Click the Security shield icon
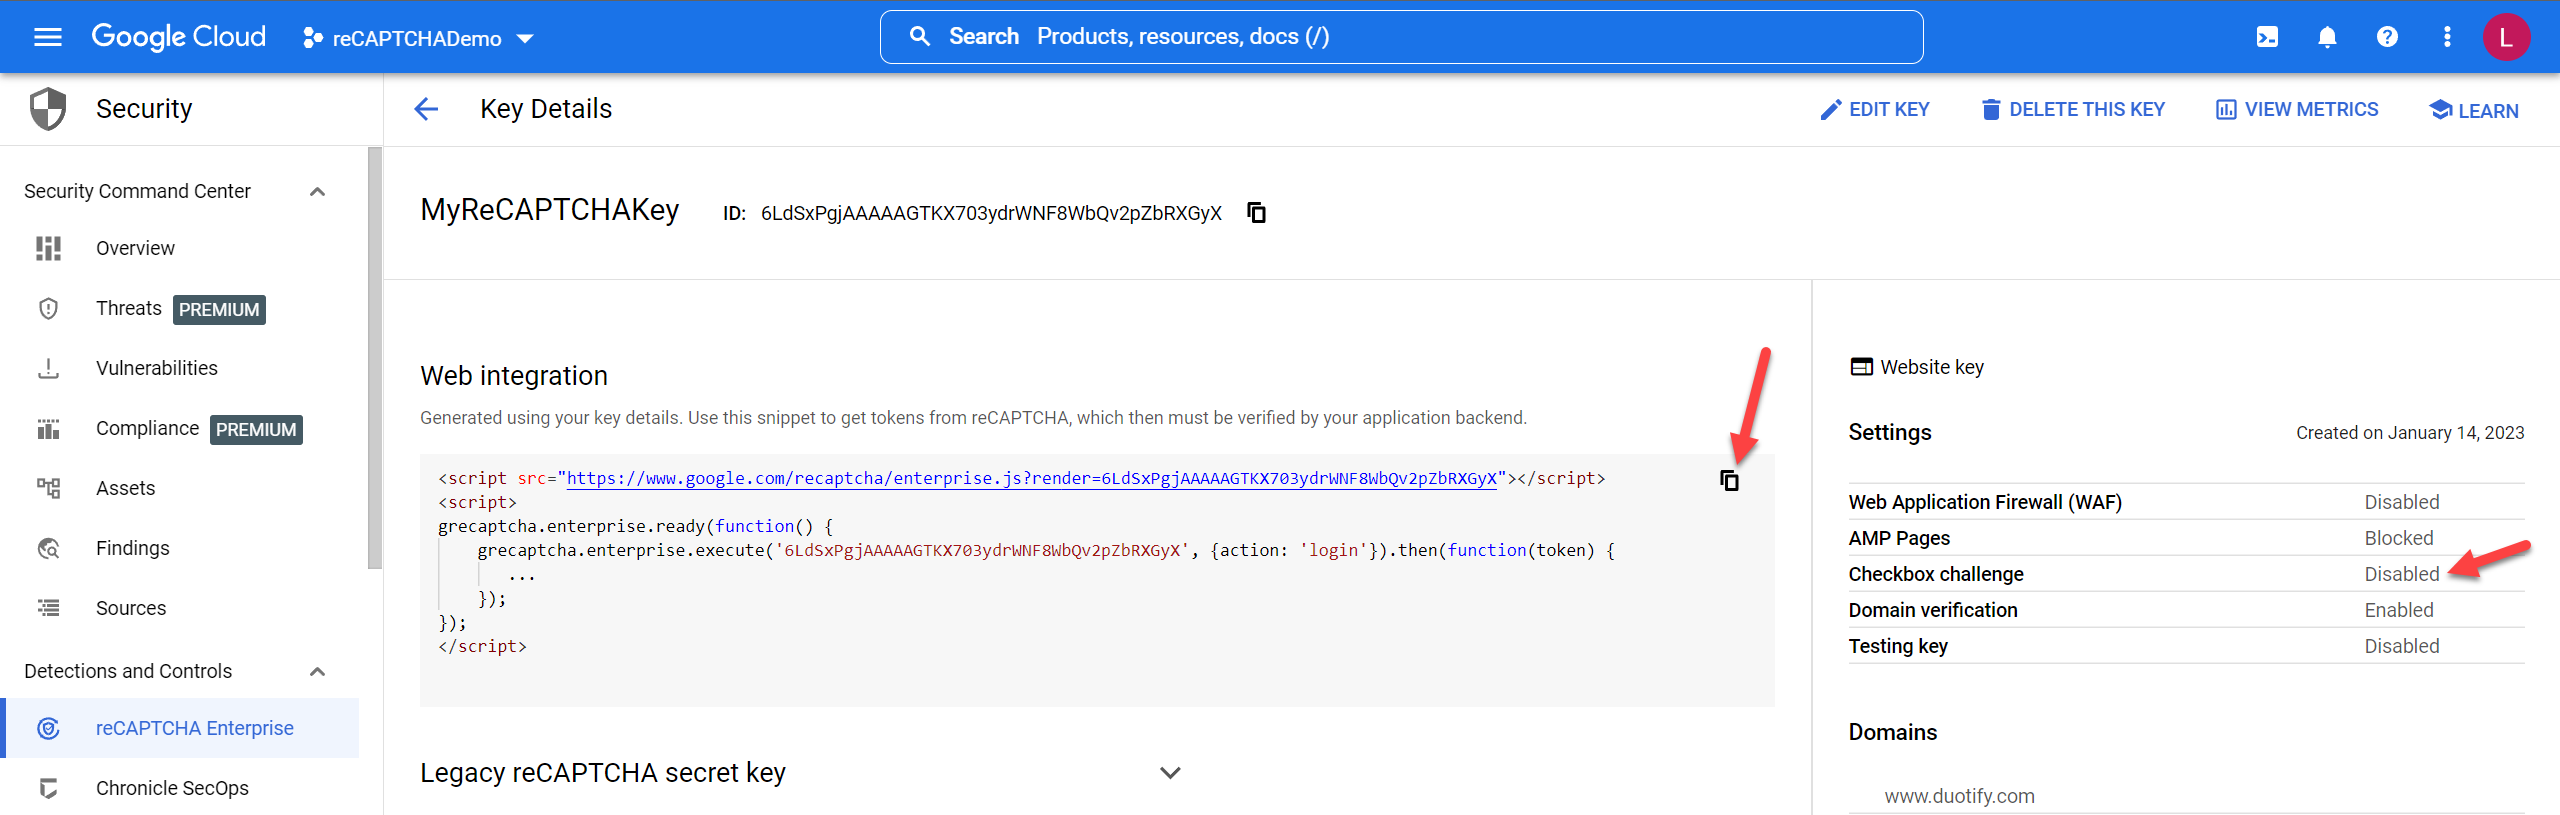Screen dimensions: 2560x815 click(x=48, y=109)
